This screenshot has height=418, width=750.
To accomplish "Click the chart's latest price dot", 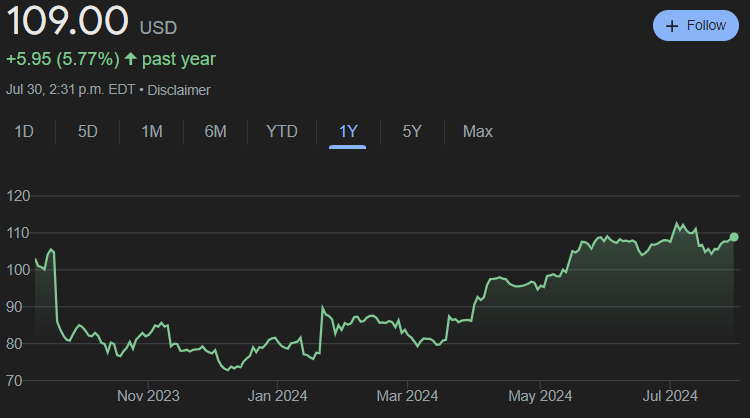I will 734,237.
